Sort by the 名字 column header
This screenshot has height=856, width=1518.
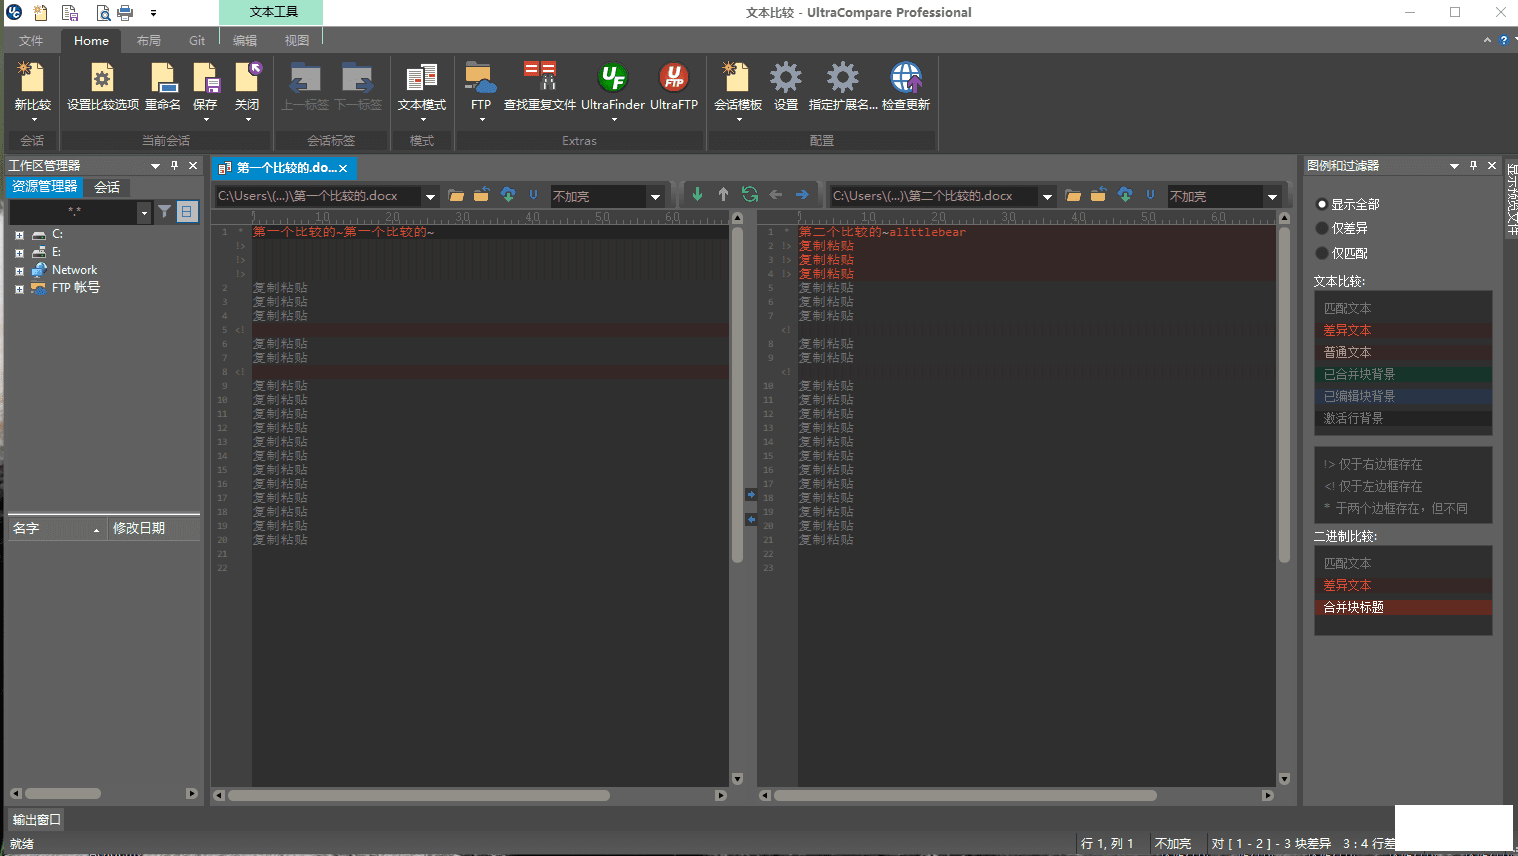55,528
